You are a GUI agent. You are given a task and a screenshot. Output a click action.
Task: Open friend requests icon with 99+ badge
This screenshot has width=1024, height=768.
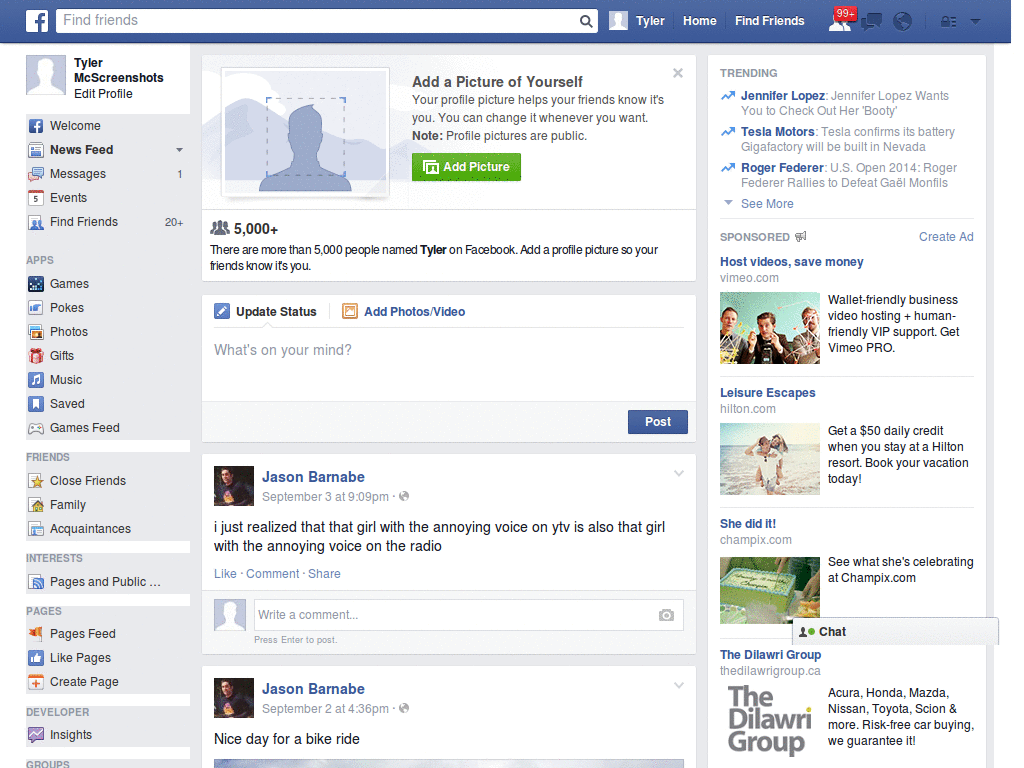841,20
